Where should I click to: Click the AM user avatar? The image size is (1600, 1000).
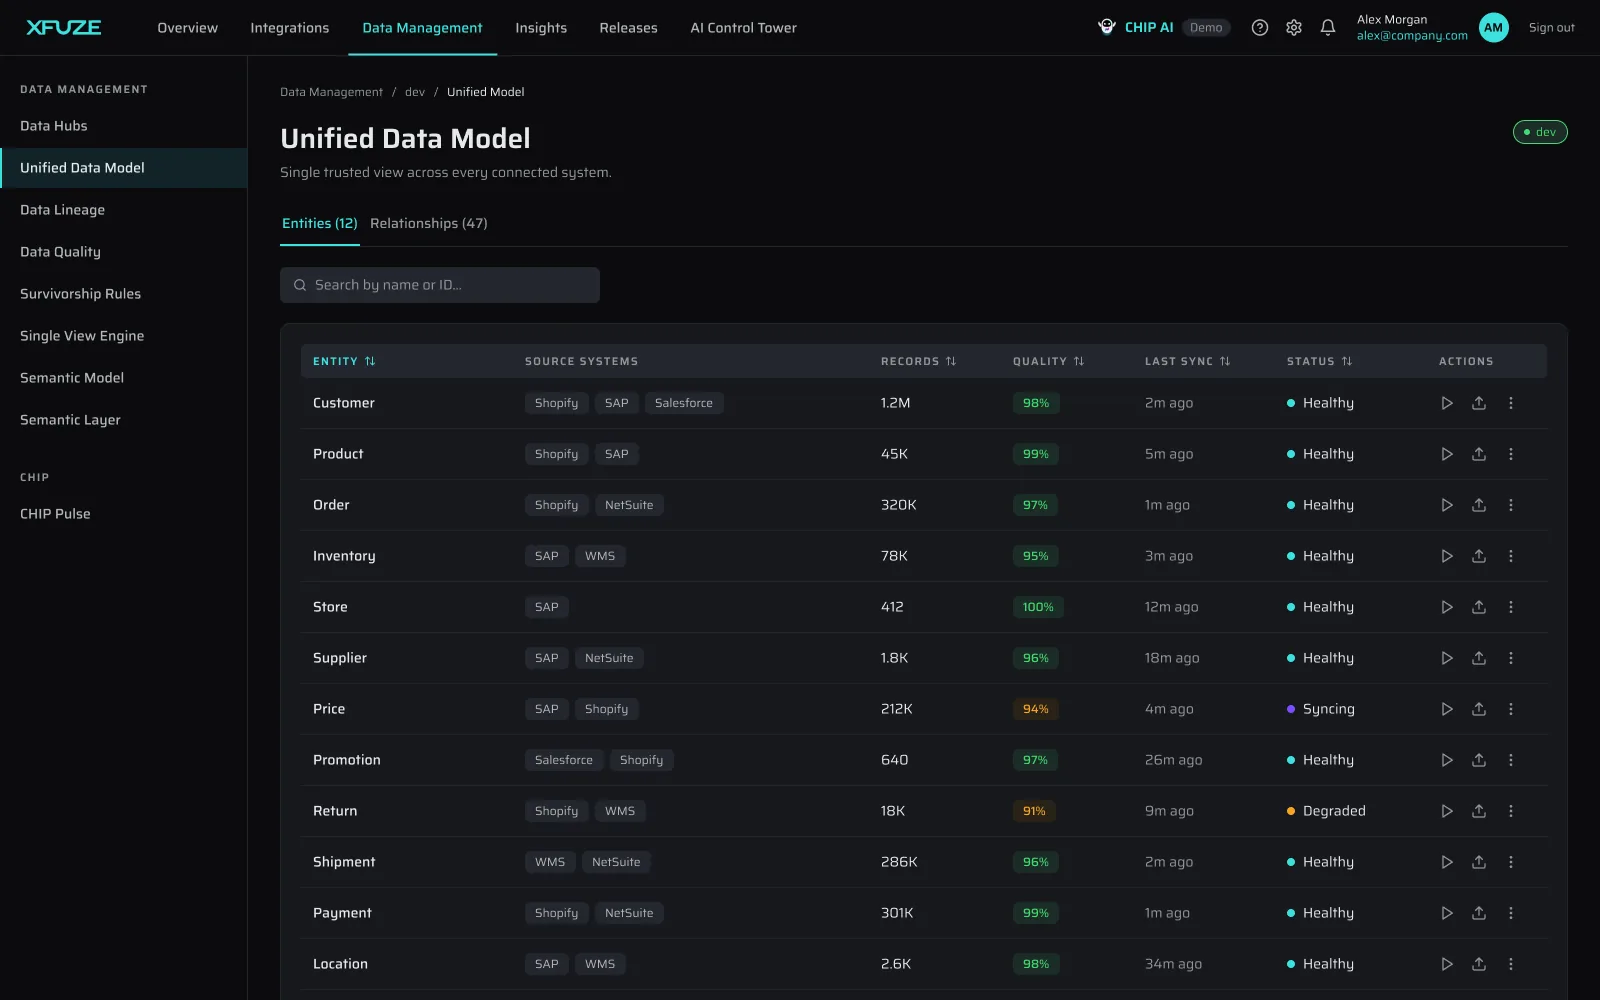point(1494,28)
